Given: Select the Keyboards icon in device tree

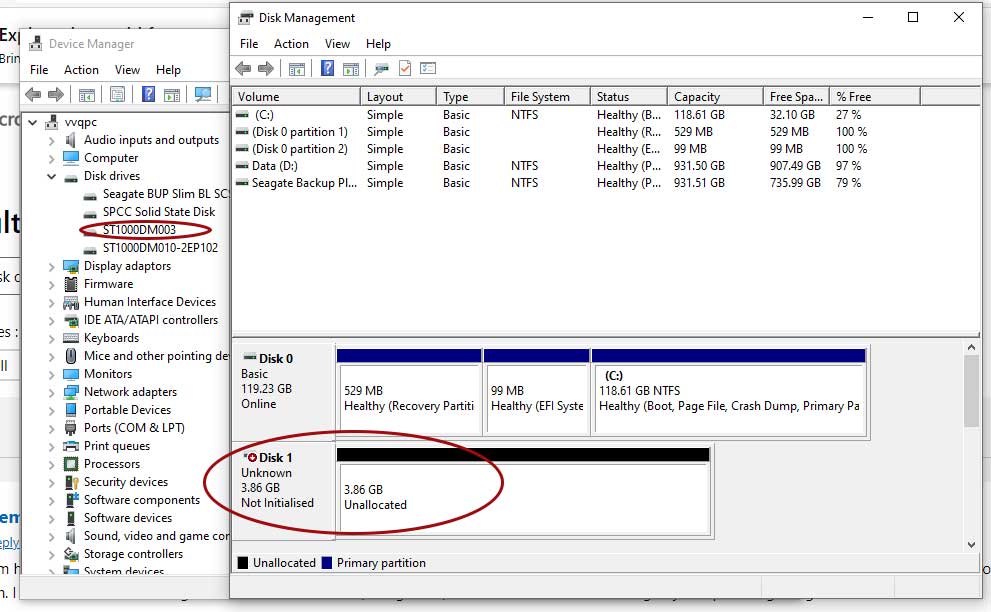Looking at the screenshot, I should tap(71, 338).
